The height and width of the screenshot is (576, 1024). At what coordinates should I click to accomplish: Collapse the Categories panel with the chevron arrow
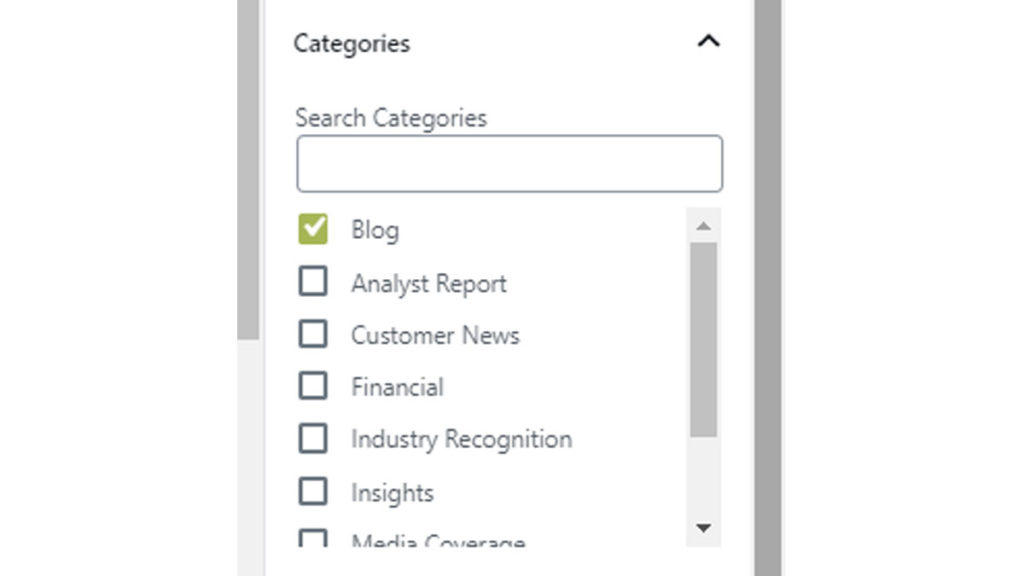[x=708, y=42]
